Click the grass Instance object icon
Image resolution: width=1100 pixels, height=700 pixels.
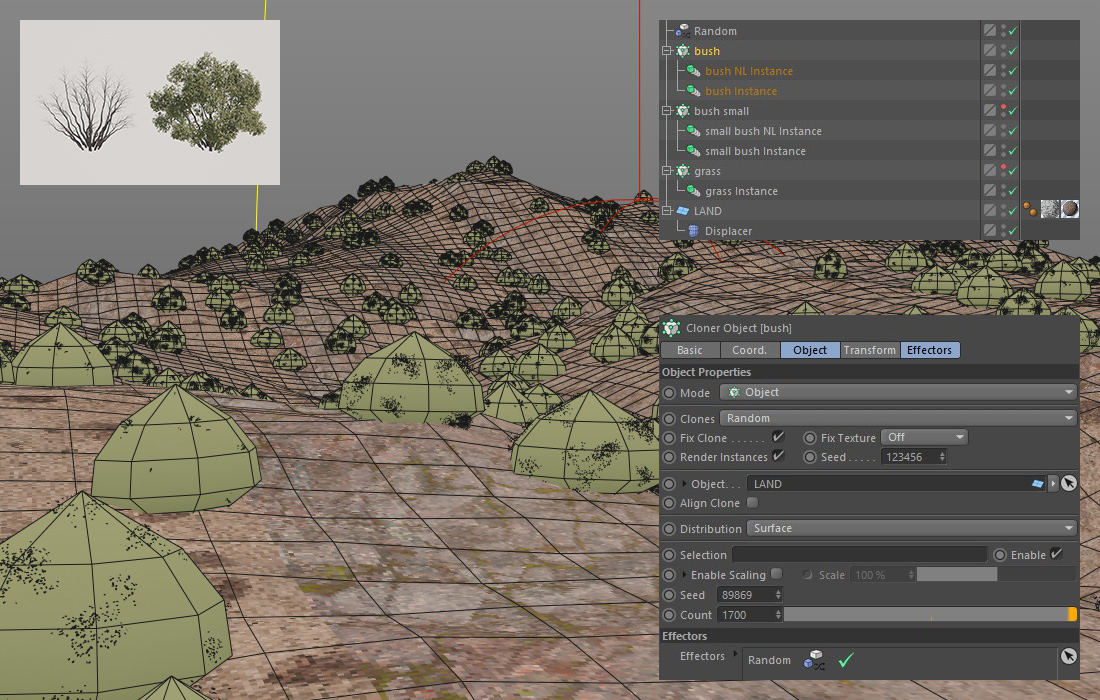coord(693,191)
